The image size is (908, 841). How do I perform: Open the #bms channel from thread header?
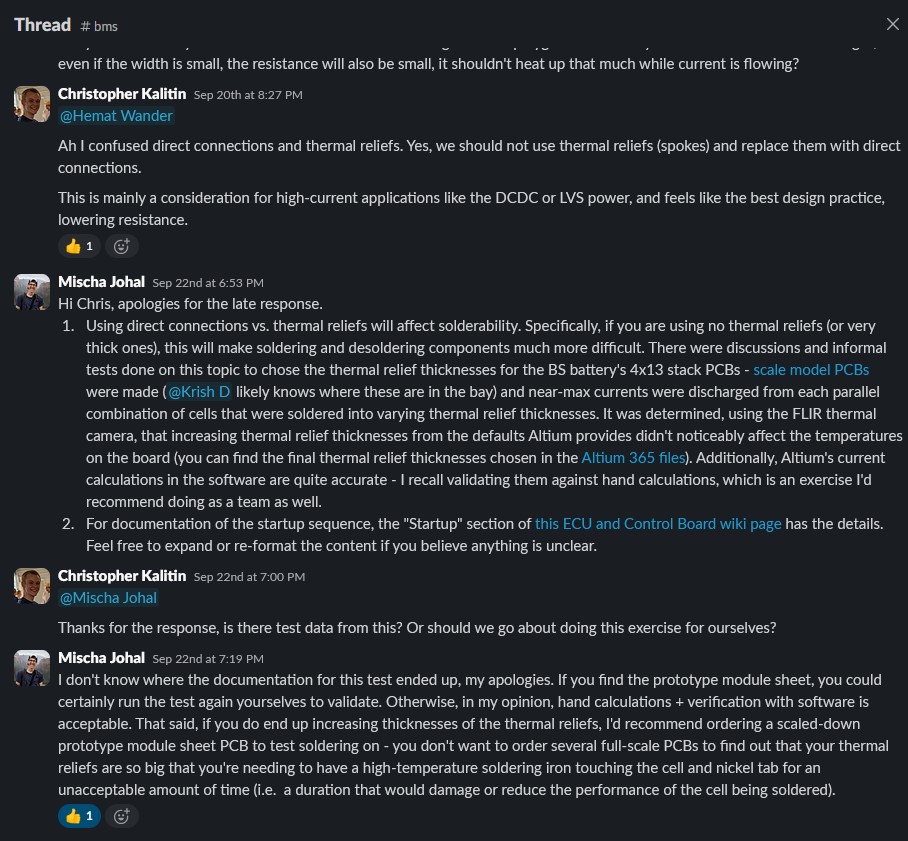[99, 25]
